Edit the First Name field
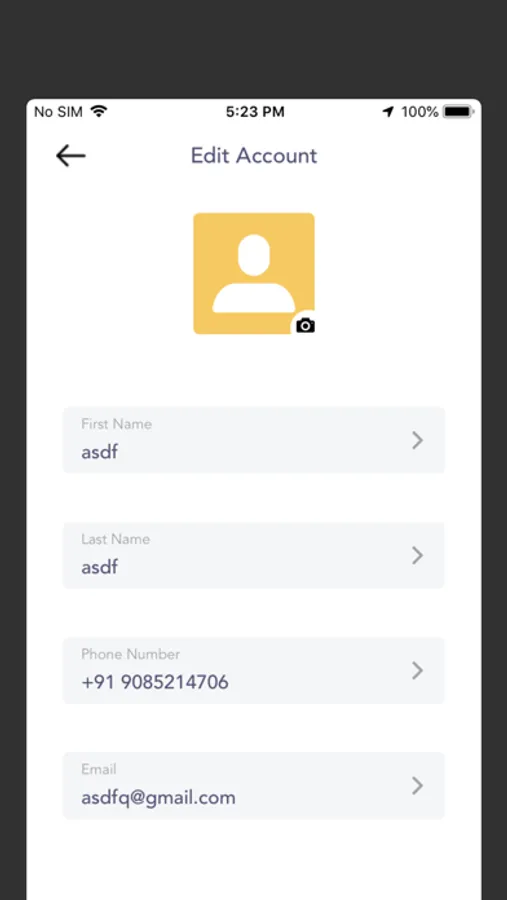 point(254,440)
